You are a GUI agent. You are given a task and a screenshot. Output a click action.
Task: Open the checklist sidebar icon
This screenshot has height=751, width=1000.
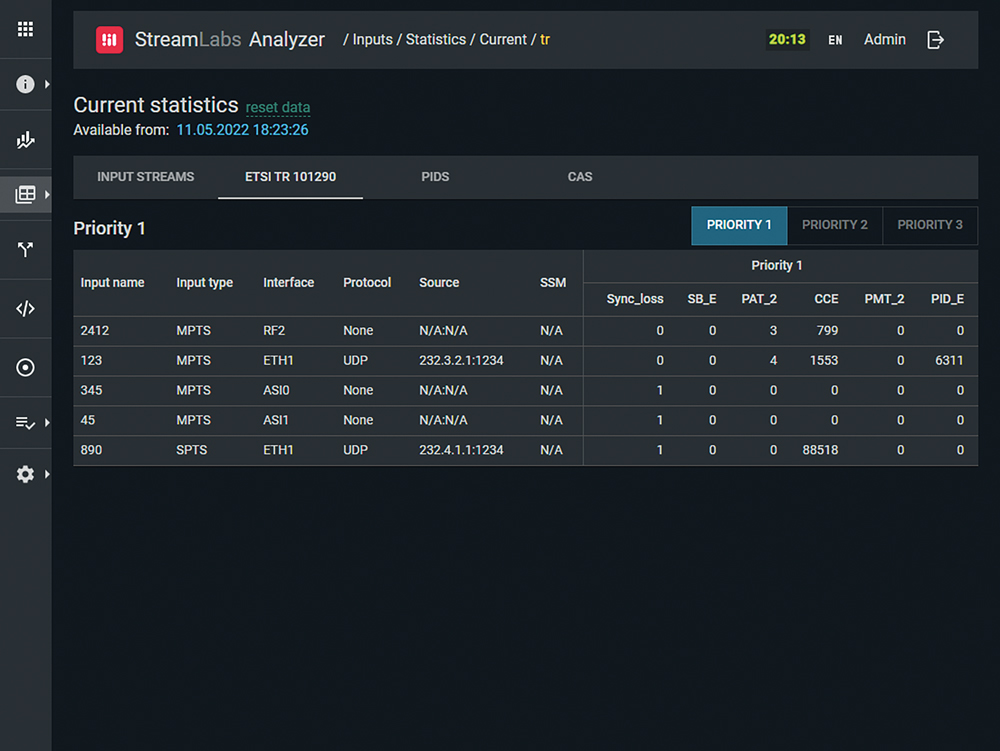(x=25, y=422)
